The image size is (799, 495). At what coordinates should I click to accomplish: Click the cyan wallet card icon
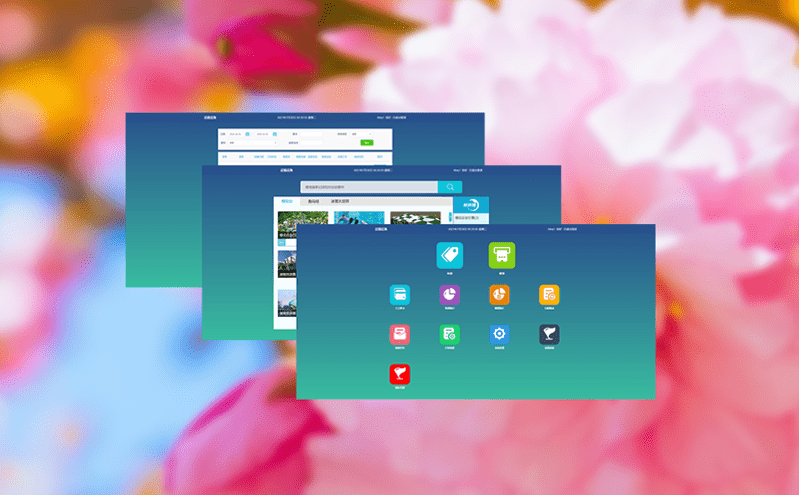(x=400, y=294)
